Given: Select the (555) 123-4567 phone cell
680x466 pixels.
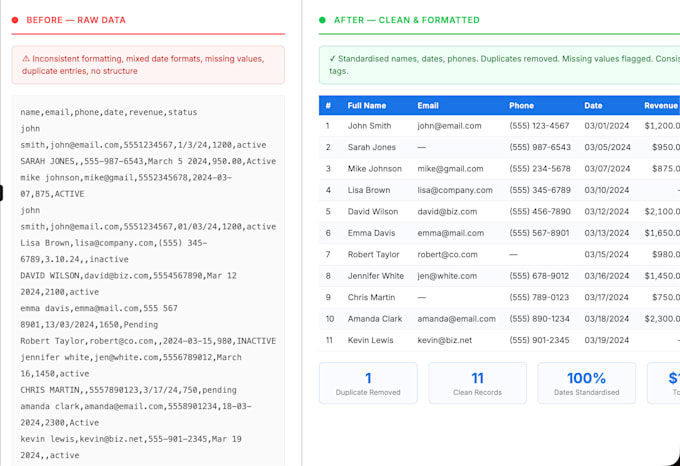Looking at the screenshot, I should click(539, 126).
